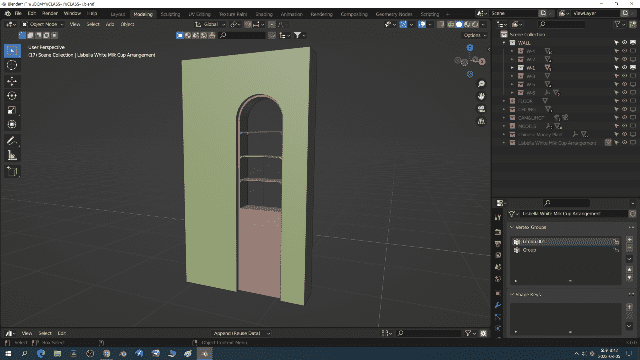This screenshot has width=640, height=360.
Task: Toggle eye icon for FLOOR collection
Action: coord(624,101)
